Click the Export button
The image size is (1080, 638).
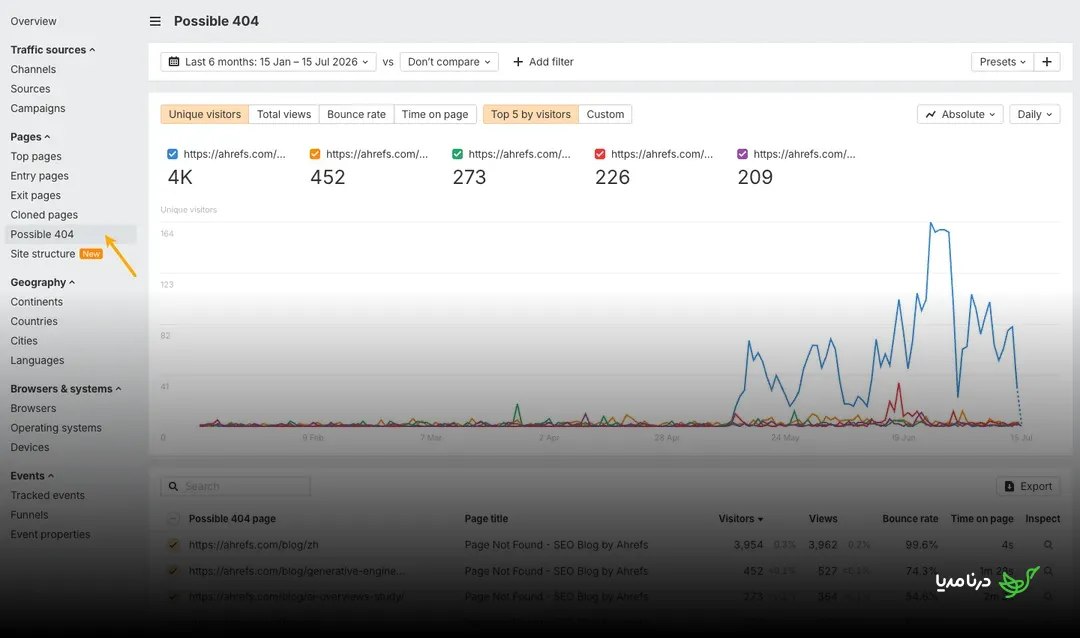pos(1028,486)
